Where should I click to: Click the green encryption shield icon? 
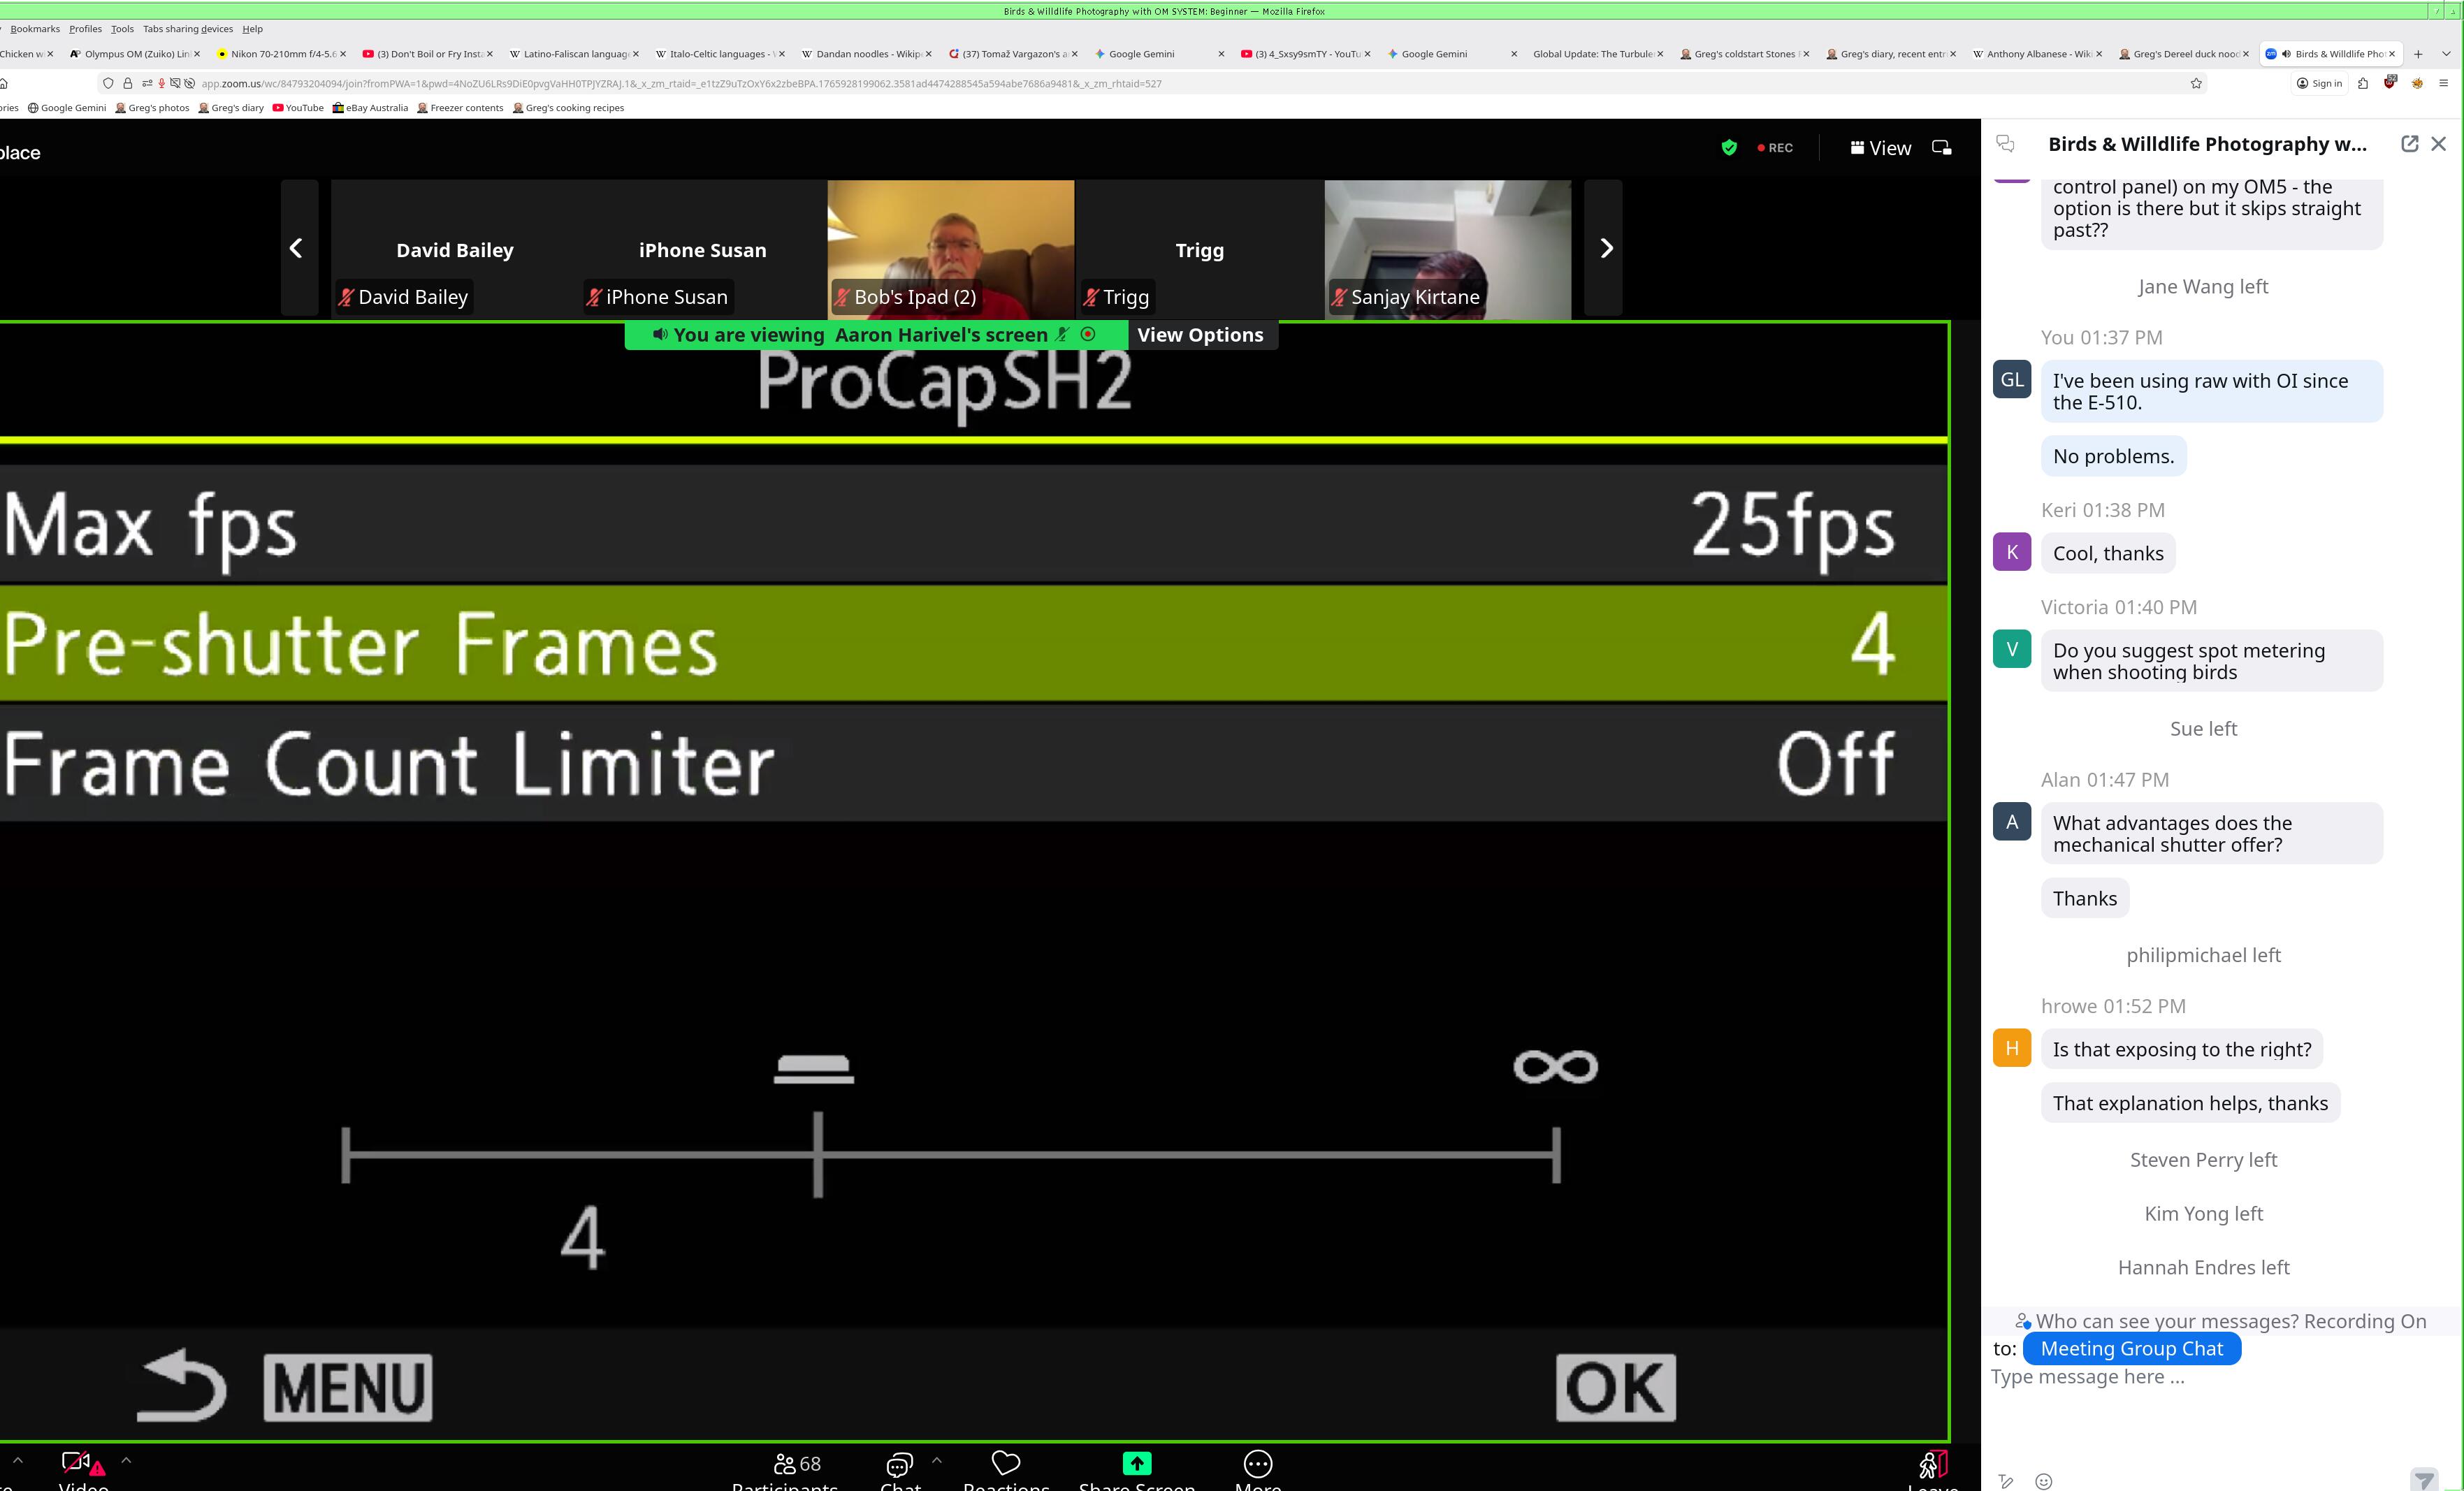(x=1729, y=148)
